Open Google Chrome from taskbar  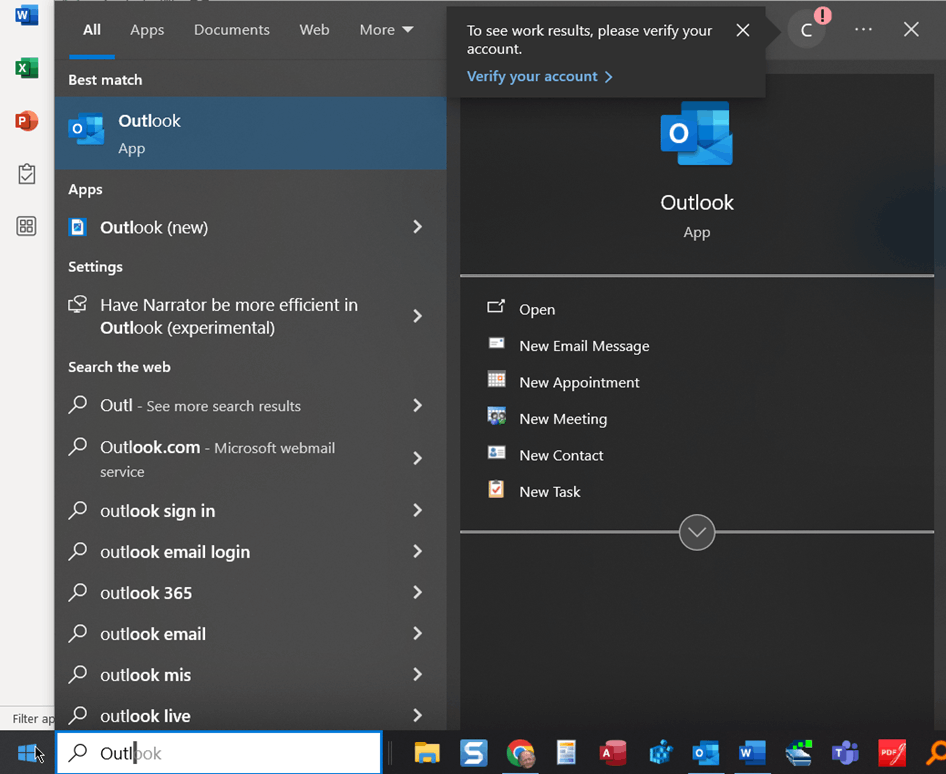[520, 753]
